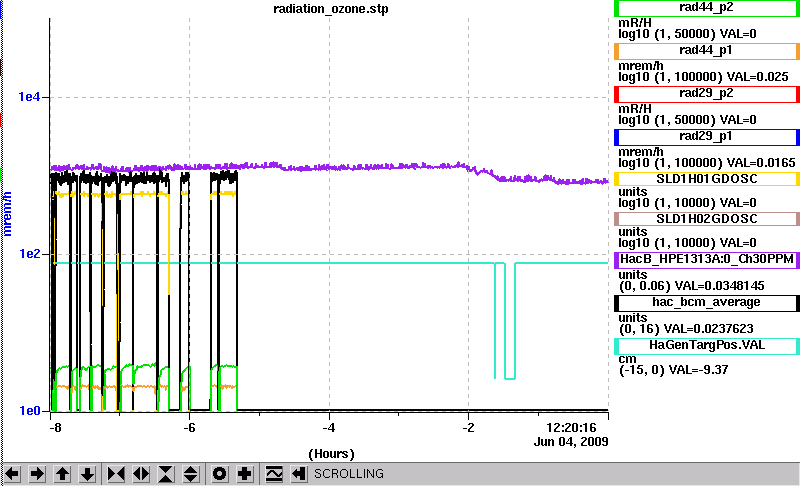Click horizontal zoom-out (outward arrows) icon
Screen dimensions: 800x486
pyautogui.click(x=141, y=474)
